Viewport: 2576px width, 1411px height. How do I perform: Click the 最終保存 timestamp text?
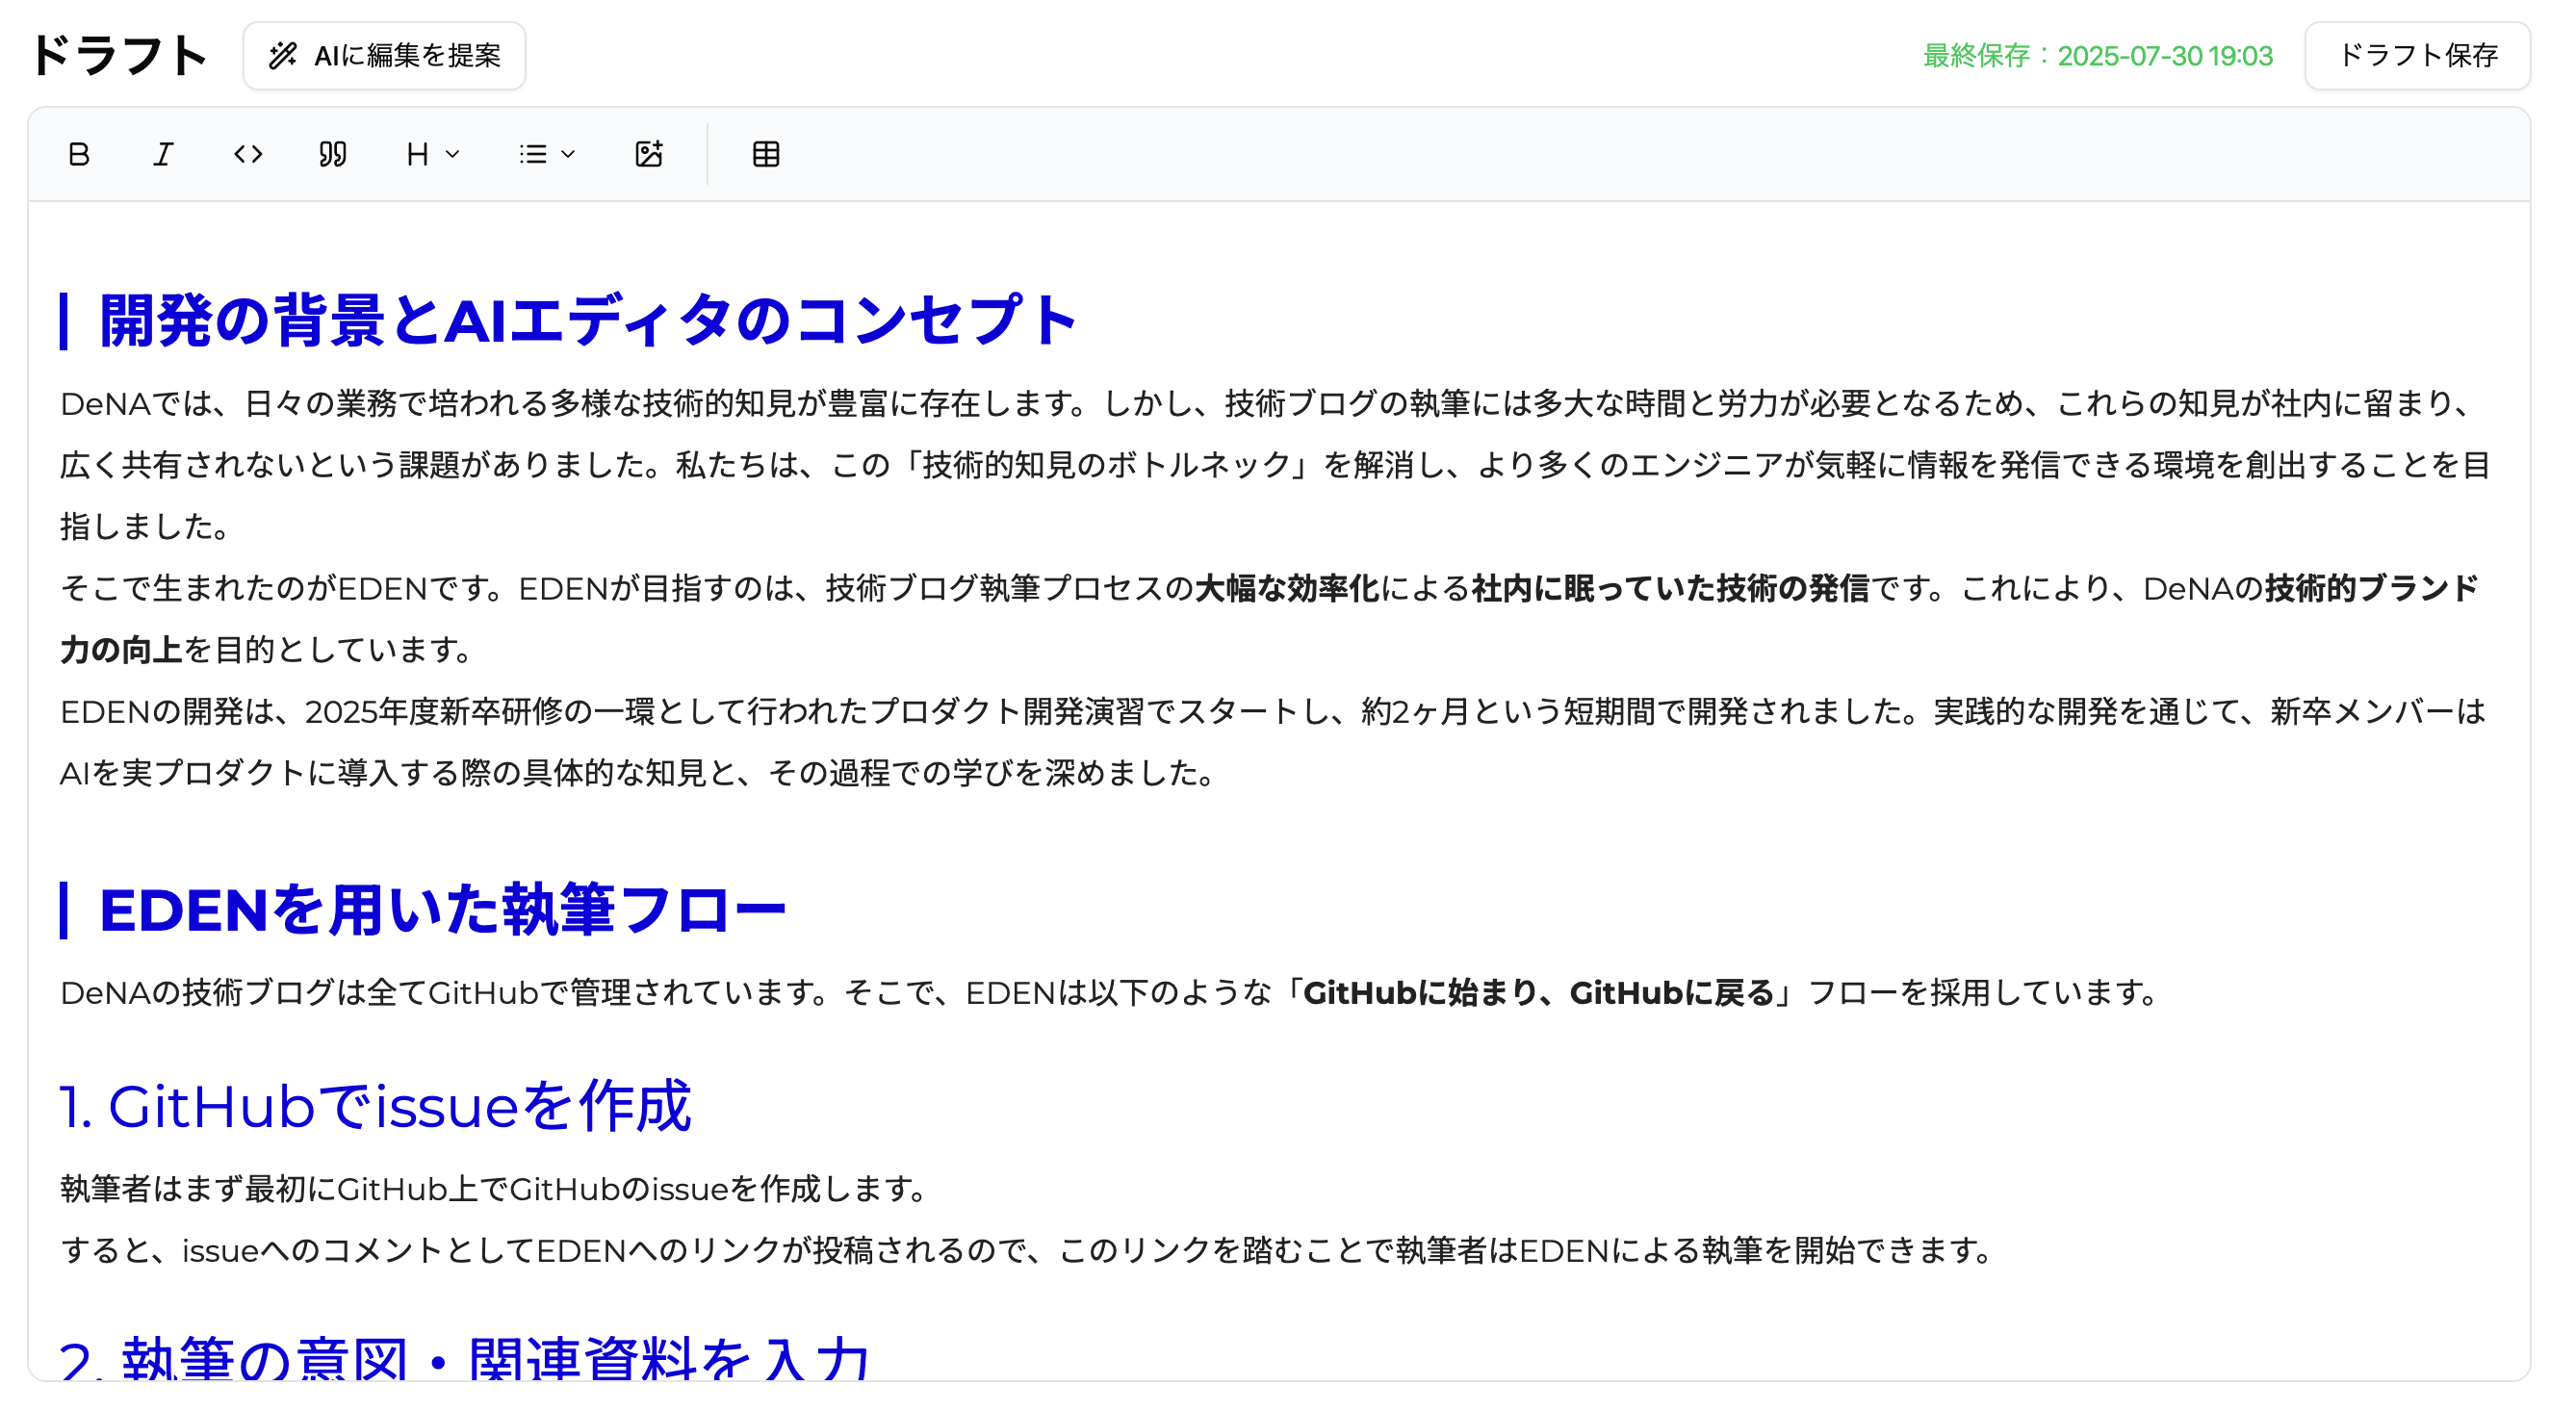coord(2097,56)
